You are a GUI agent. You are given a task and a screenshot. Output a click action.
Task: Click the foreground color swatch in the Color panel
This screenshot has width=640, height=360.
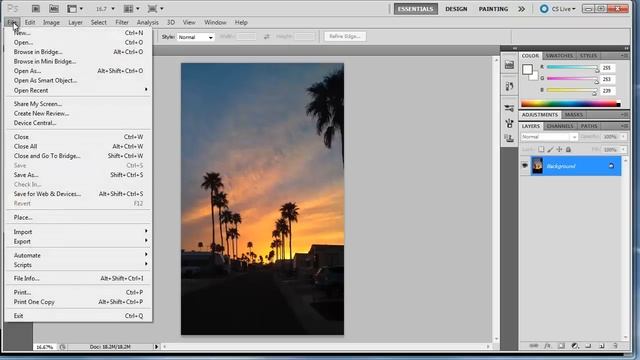tap(527, 69)
